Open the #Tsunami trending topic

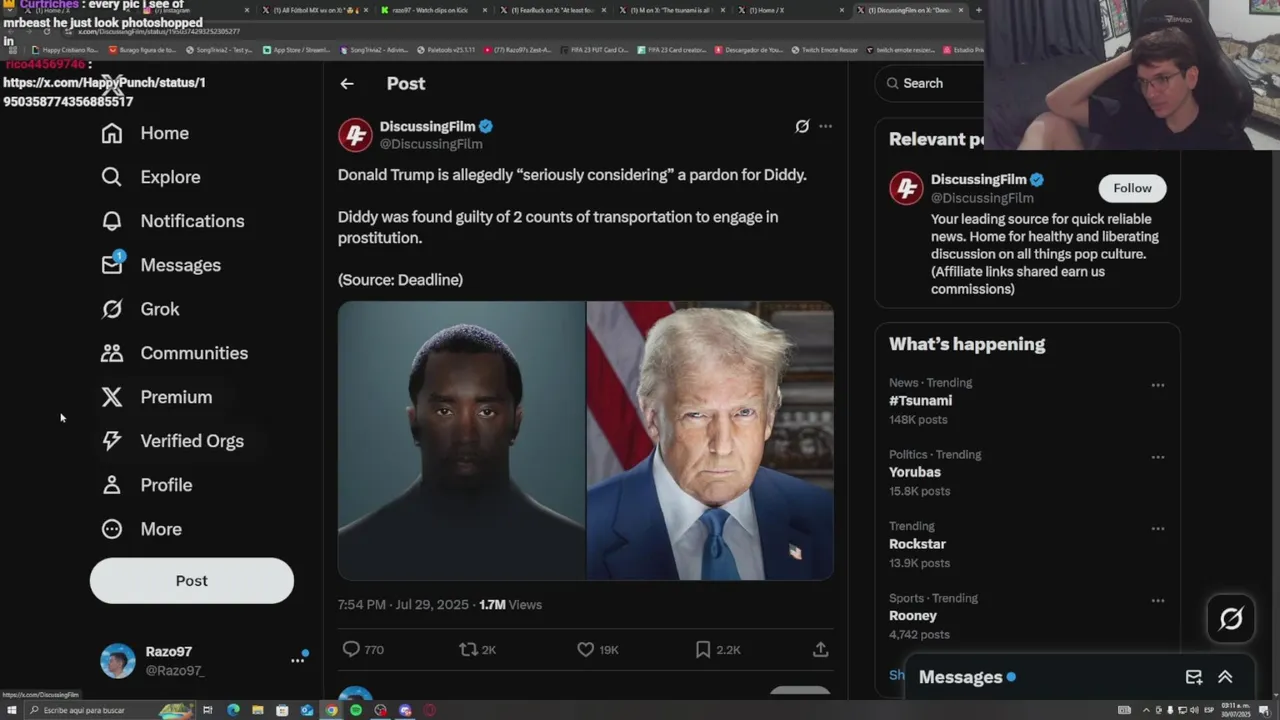click(920, 401)
